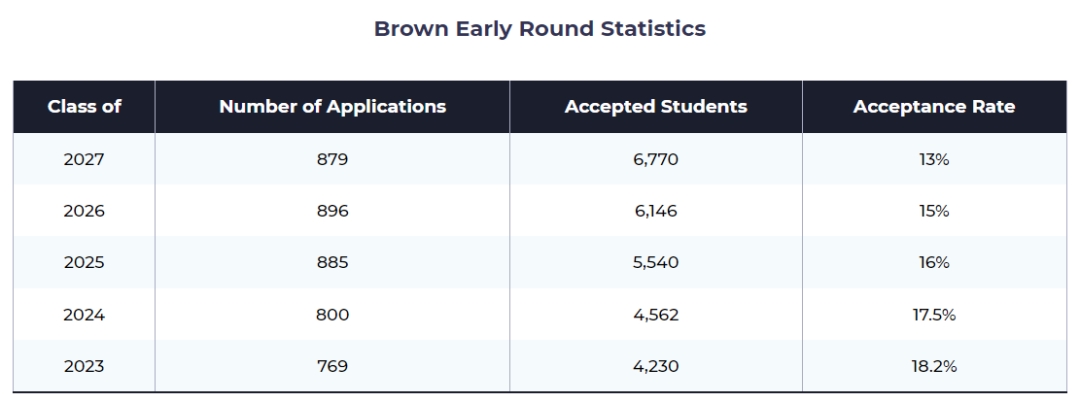Select the 2025 class year cell

pyautogui.click(x=84, y=263)
